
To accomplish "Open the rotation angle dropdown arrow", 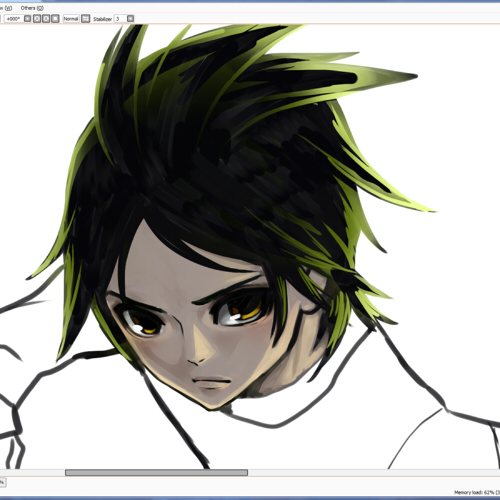I will (x=27, y=19).
